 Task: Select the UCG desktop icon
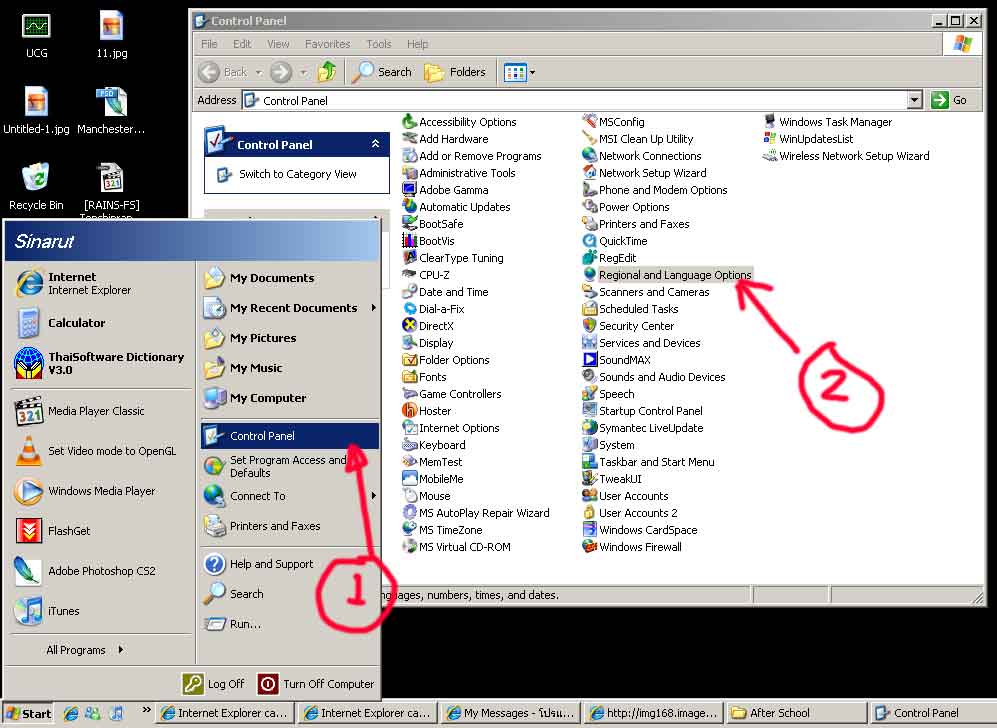(x=36, y=36)
